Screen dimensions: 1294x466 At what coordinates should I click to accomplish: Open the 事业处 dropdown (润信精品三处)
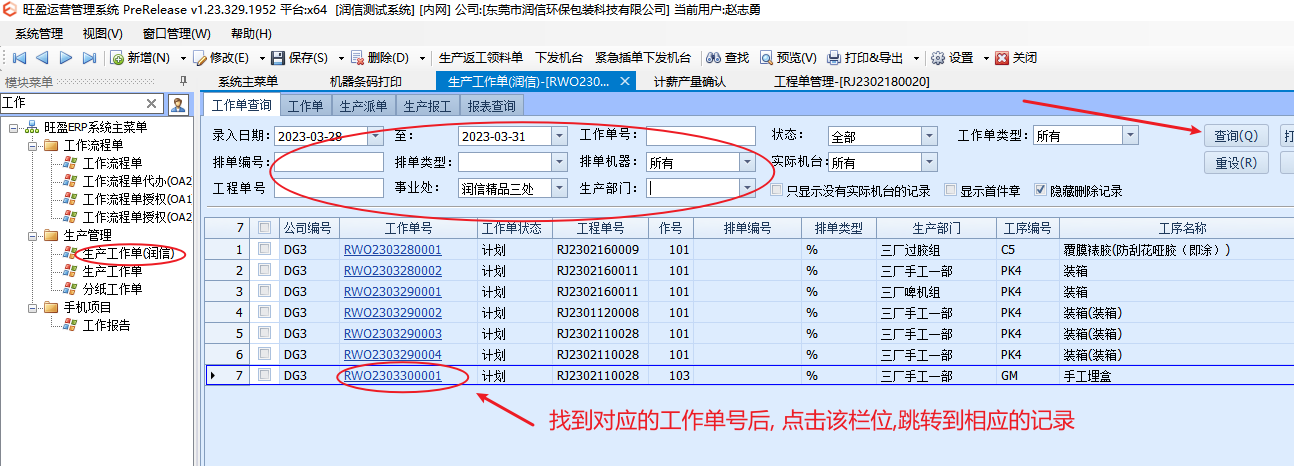[560, 188]
